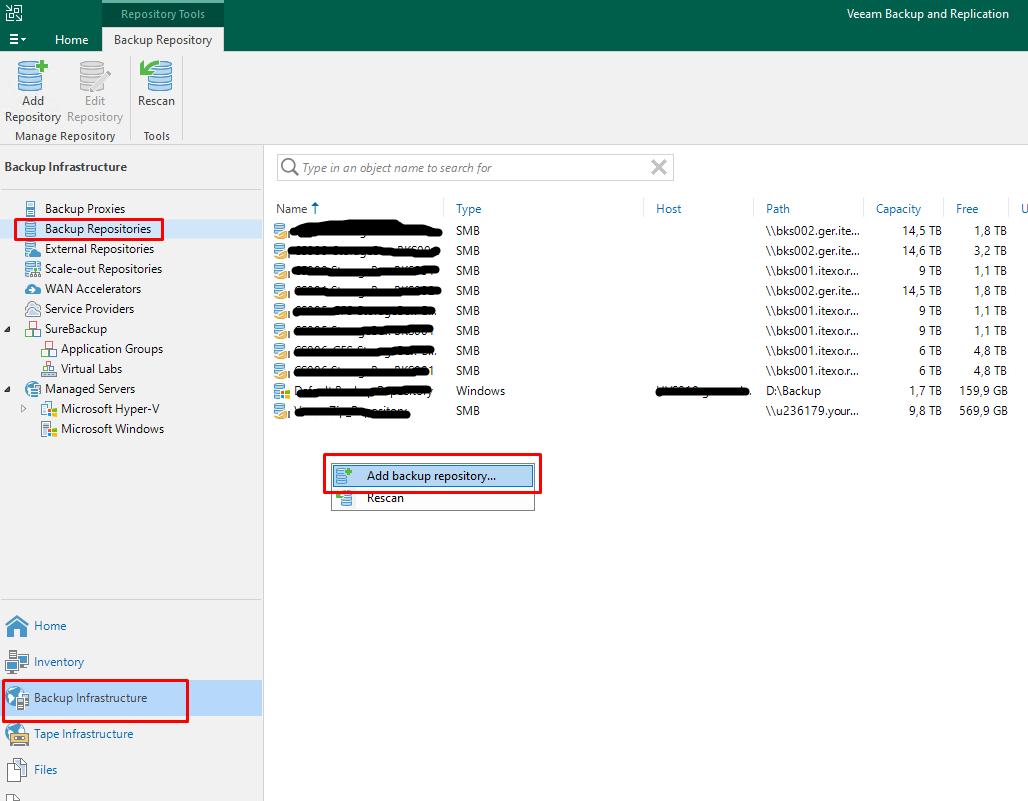This screenshot has height=801, width=1028.
Task: Click the Rescan ribbon icon
Action: [156, 75]
